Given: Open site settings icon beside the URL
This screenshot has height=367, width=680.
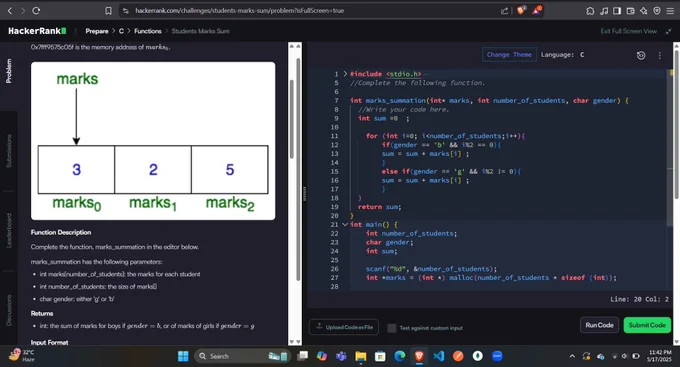Looking at the screenshot, I should 126,10.
